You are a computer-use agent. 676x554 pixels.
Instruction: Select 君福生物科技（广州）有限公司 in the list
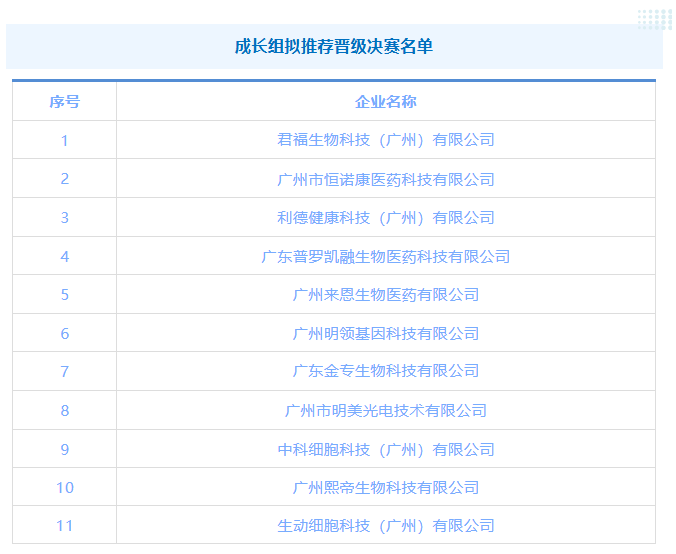[385, 140]
